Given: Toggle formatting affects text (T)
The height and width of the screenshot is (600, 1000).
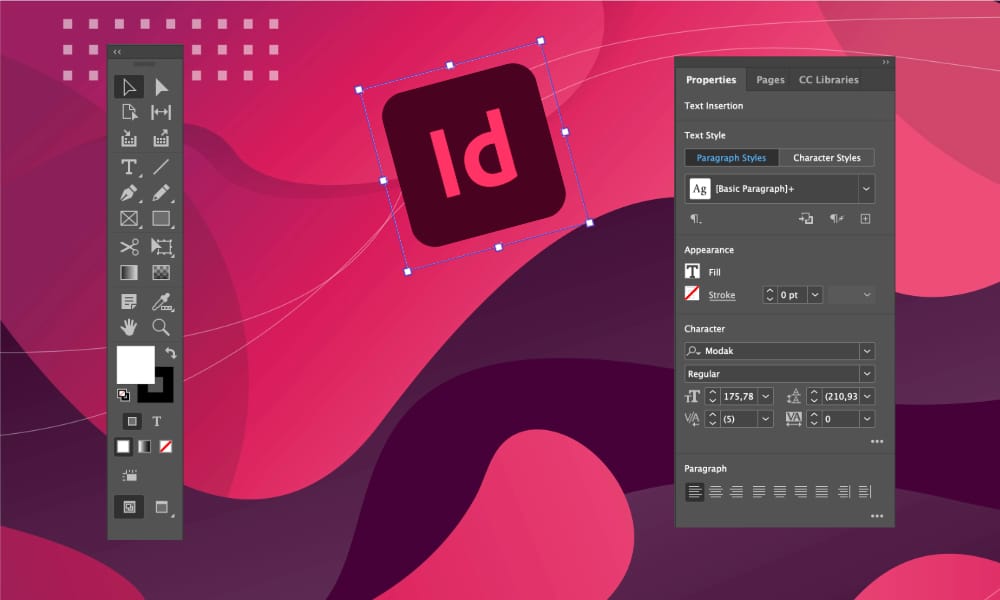Looking at the screenshot, I should point(157,421).
